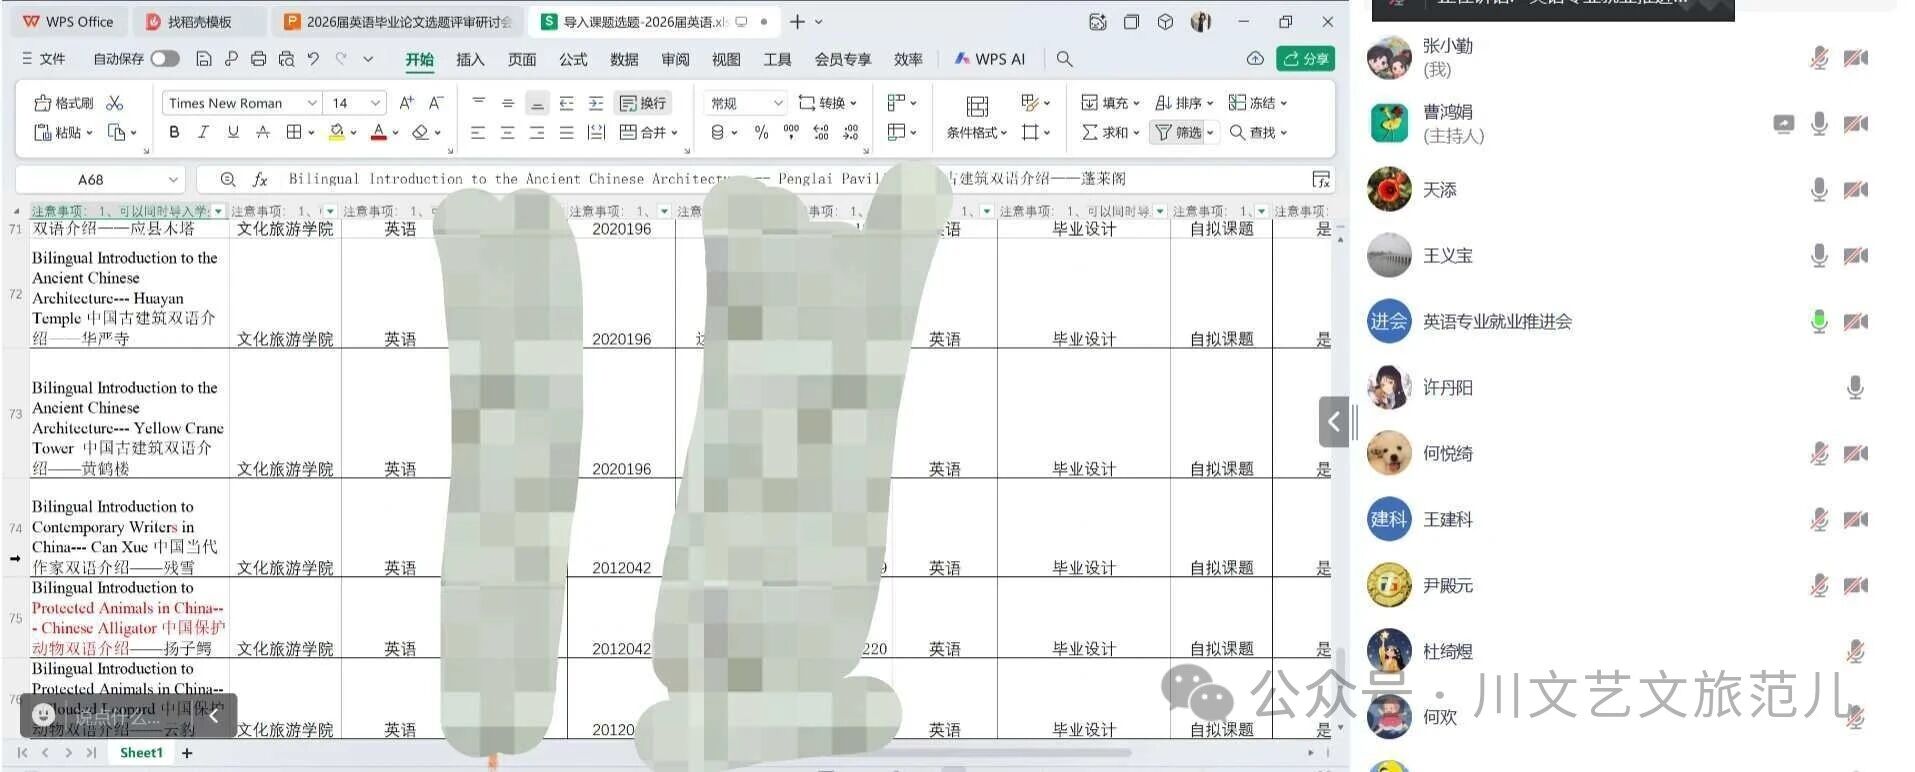Toggle microphone for 王建科
Image resolution: width=1915 pixels, height=772 pixels.
pyautogui.click(x=1819, y=520)
